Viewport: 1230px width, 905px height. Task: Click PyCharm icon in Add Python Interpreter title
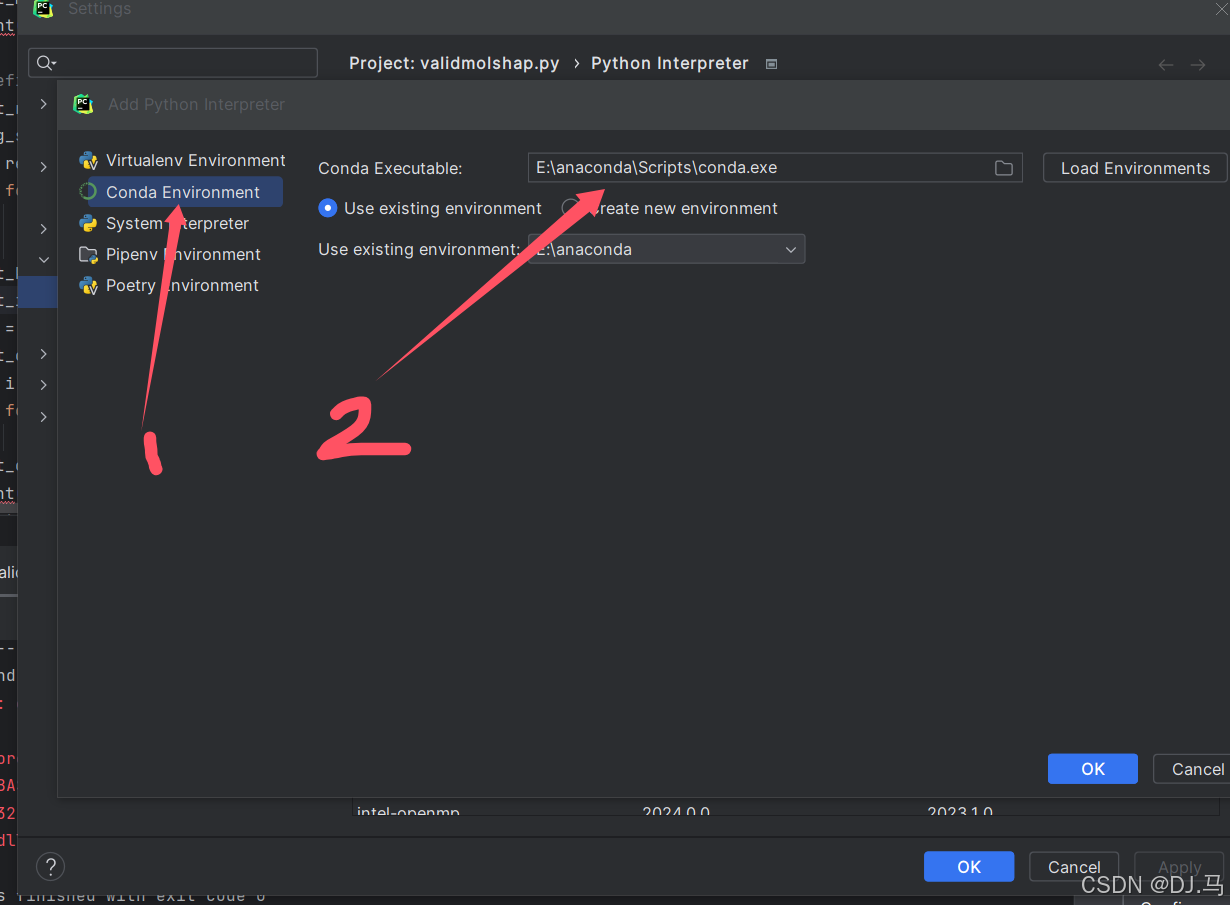pyautogui.click(x=83, y=104)
